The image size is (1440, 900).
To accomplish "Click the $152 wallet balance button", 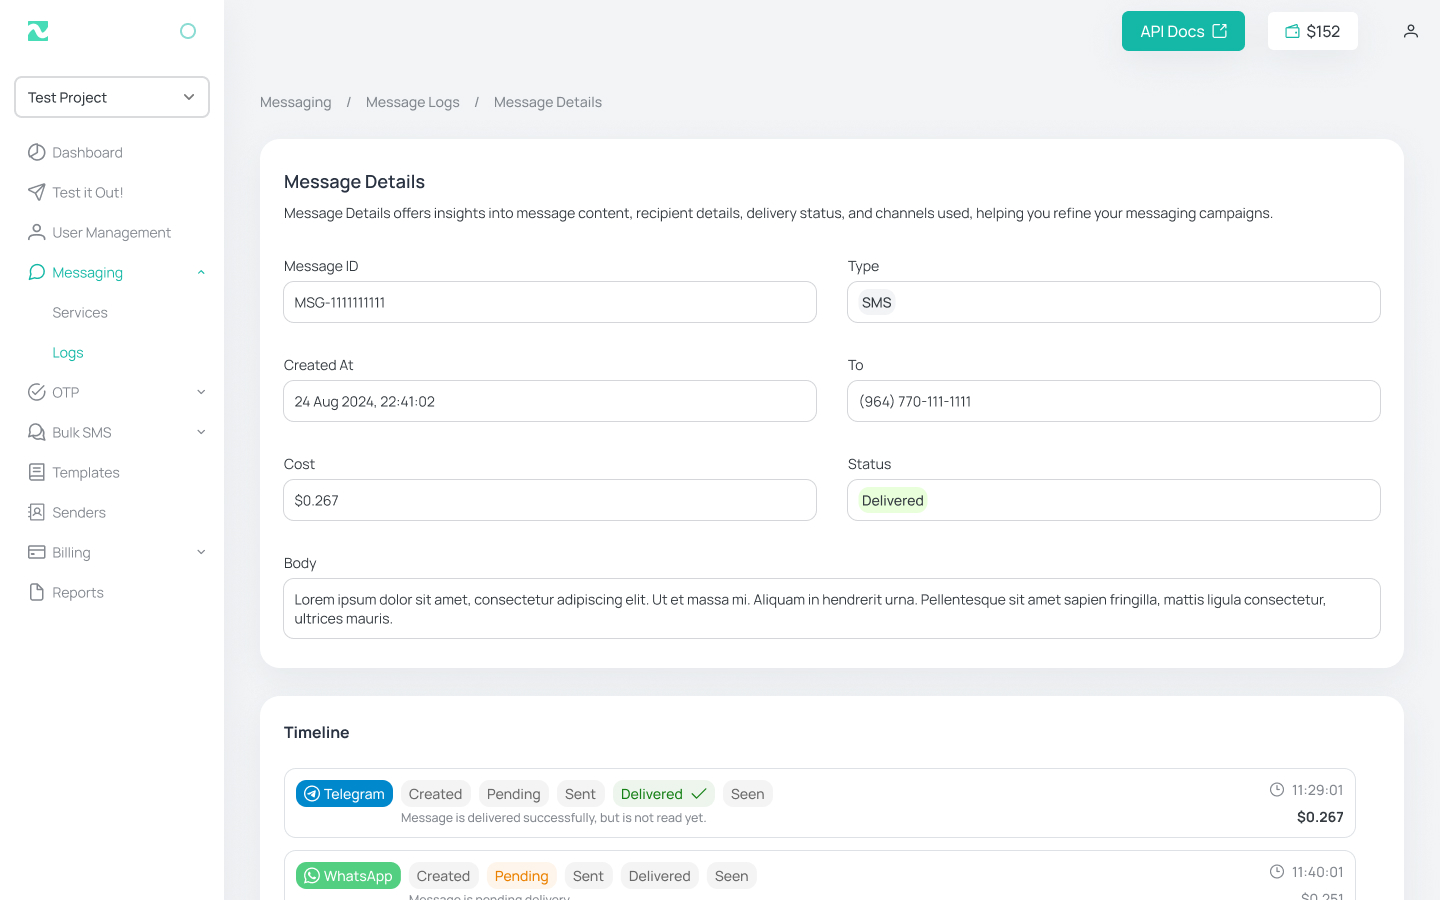I will (1312, 31).
